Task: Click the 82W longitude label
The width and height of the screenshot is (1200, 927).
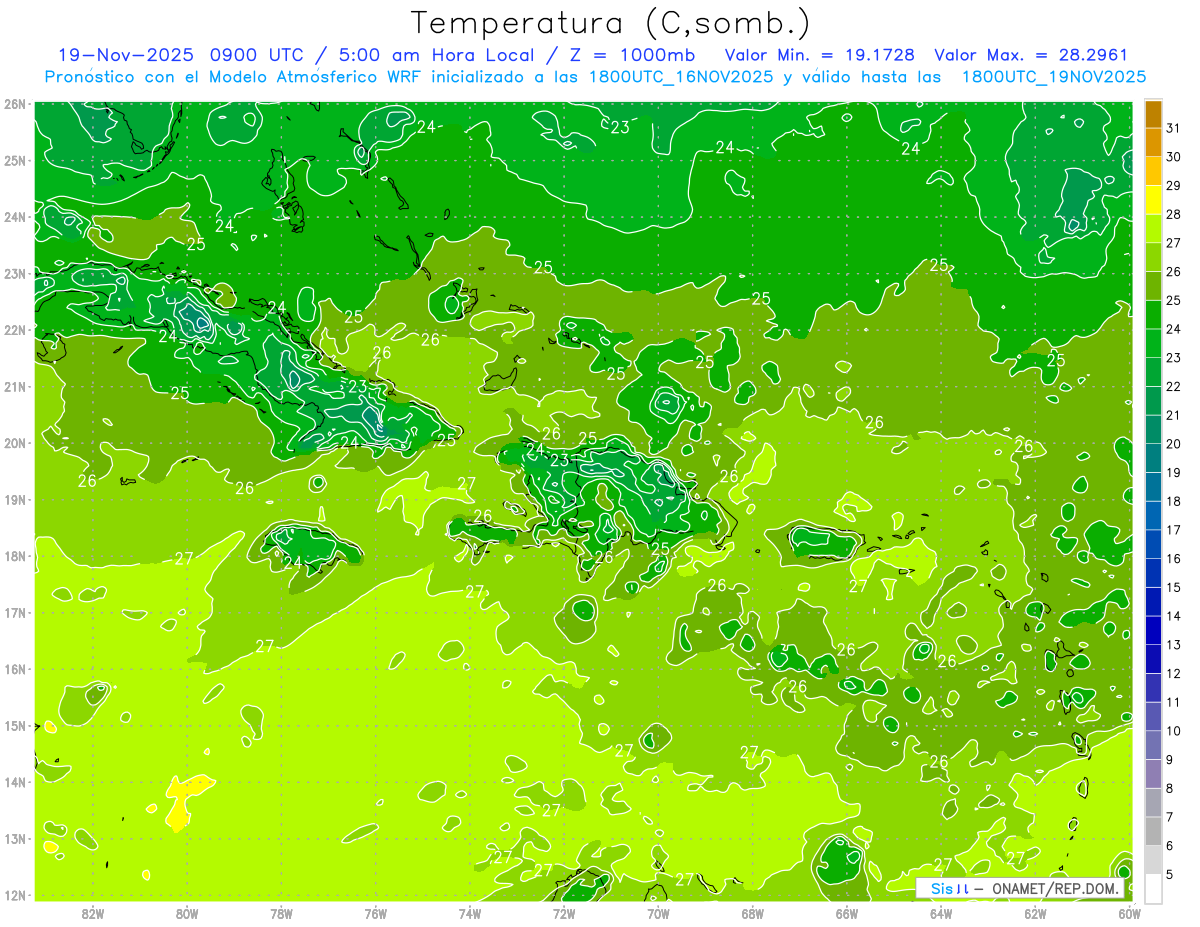Action: tap(93, 912)
